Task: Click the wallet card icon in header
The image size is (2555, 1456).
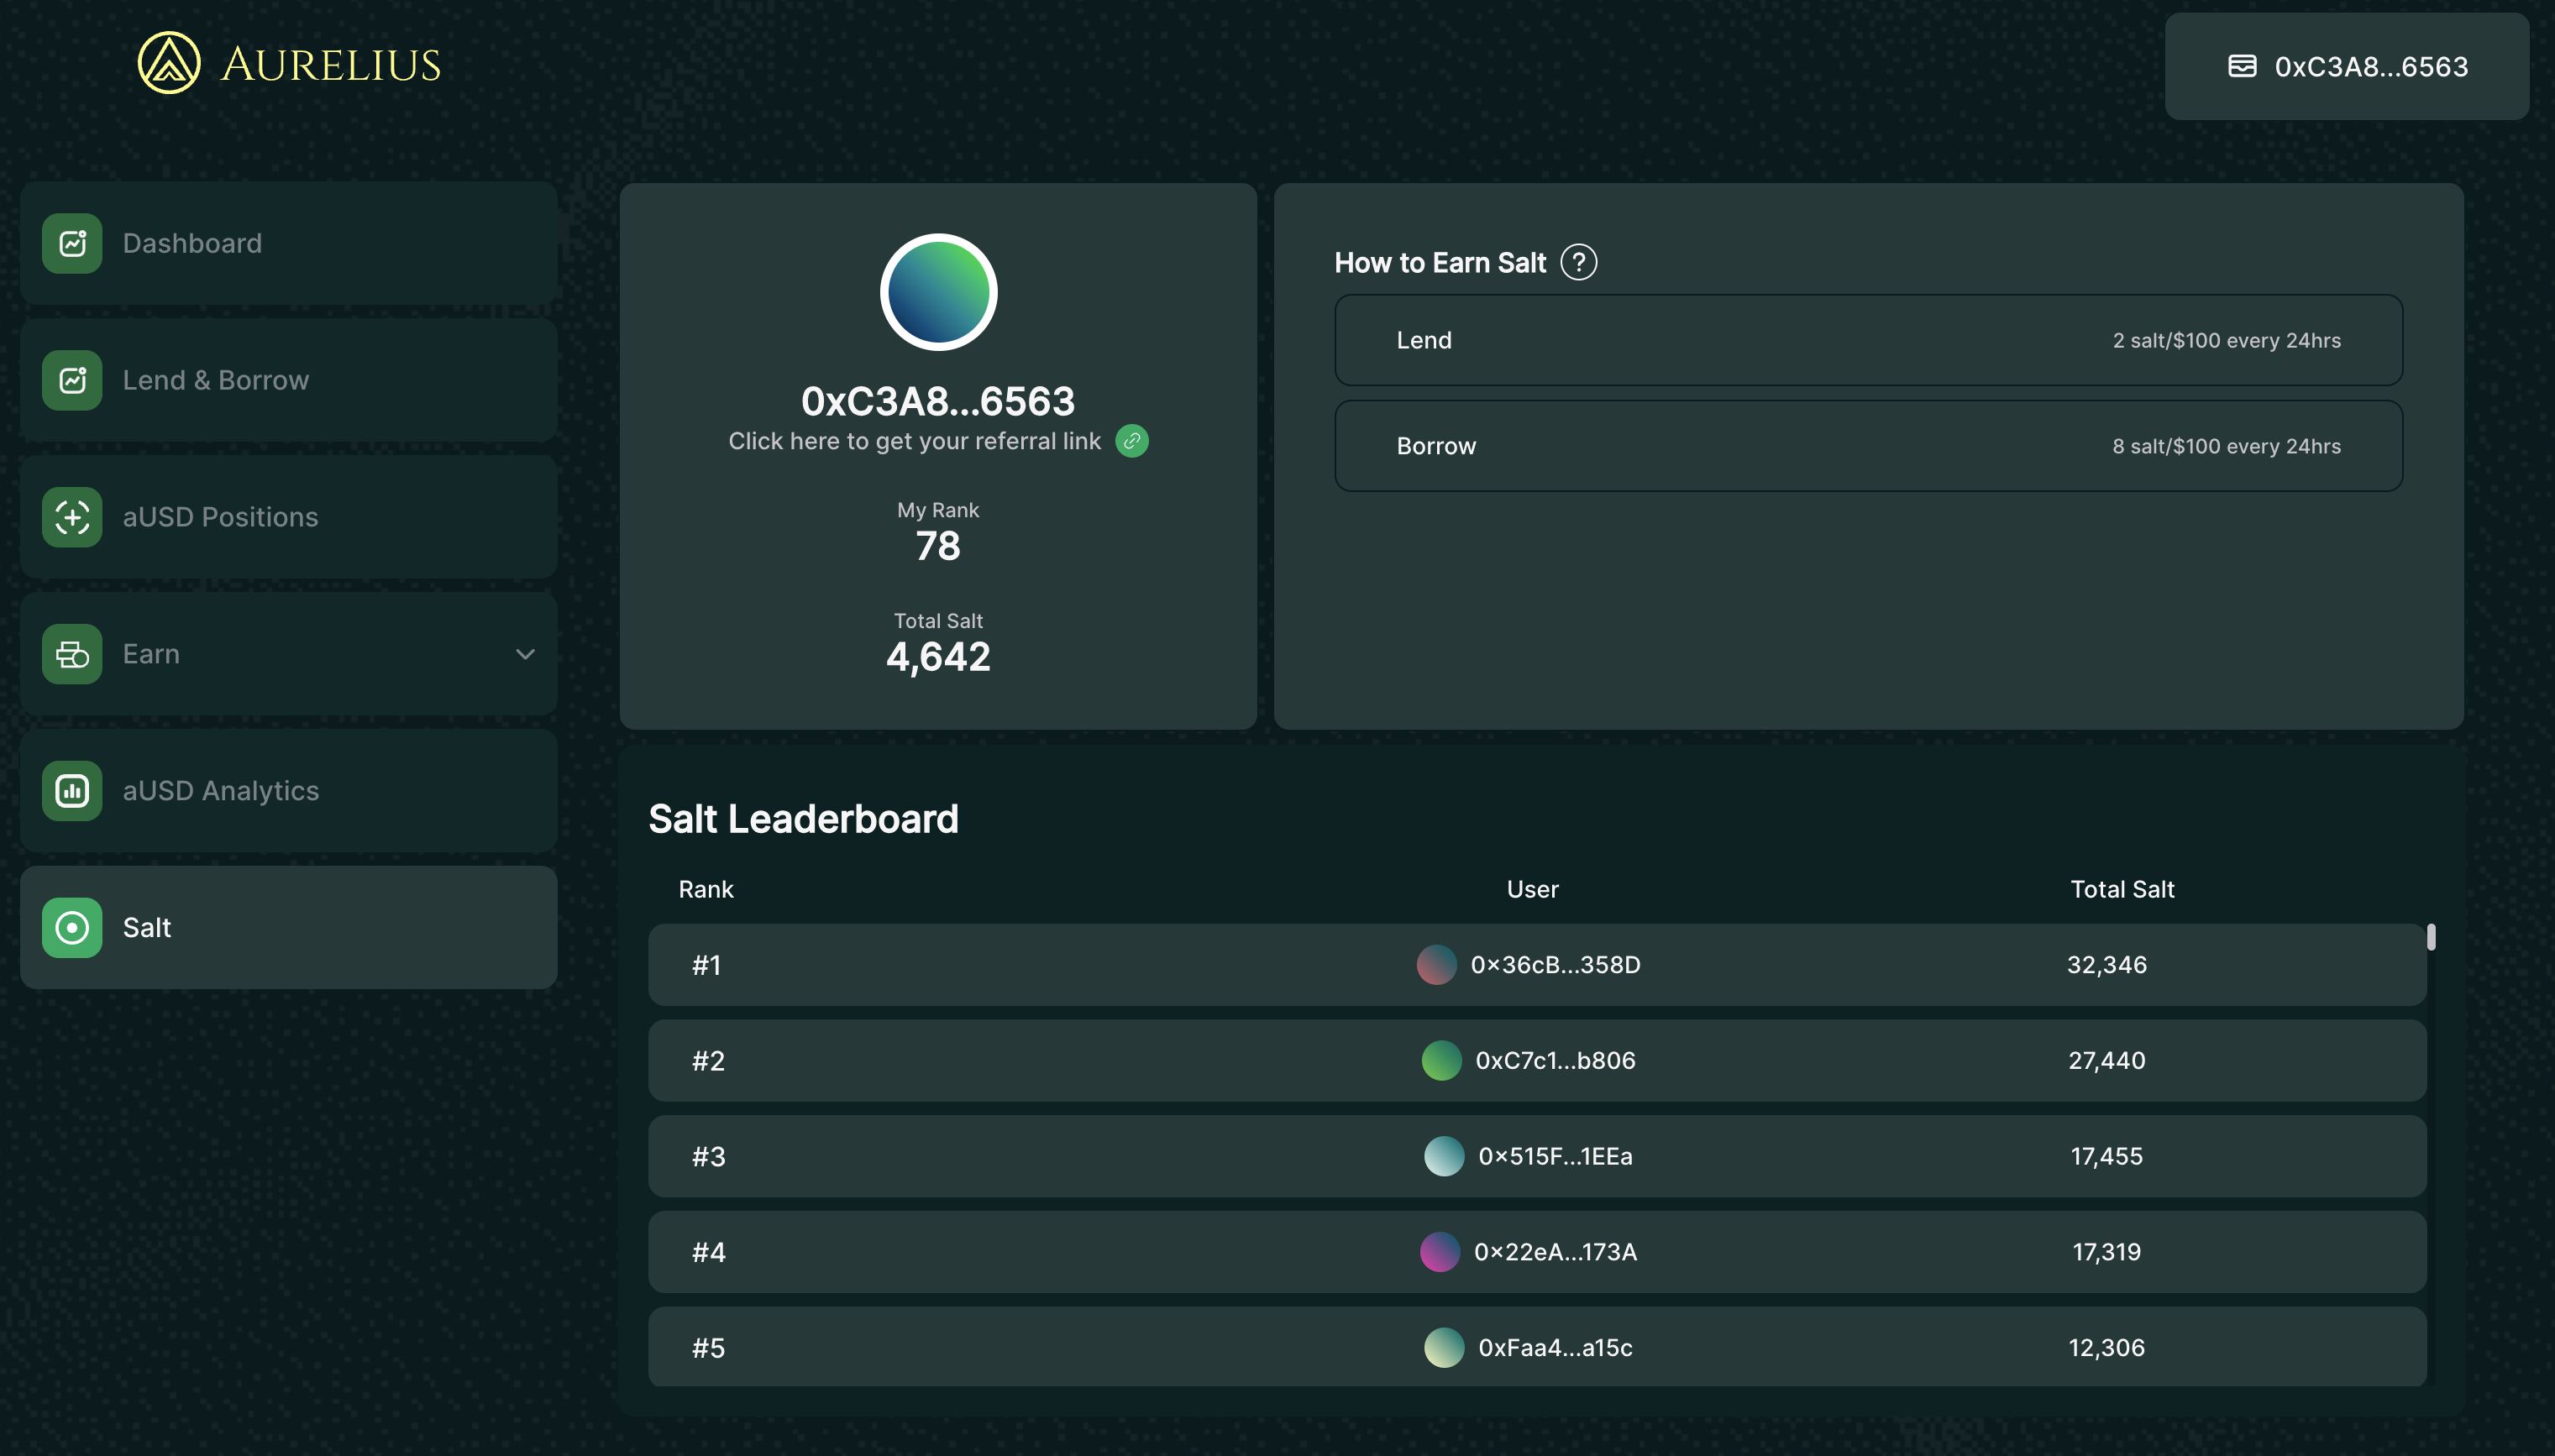Action: click(2242, 66)
